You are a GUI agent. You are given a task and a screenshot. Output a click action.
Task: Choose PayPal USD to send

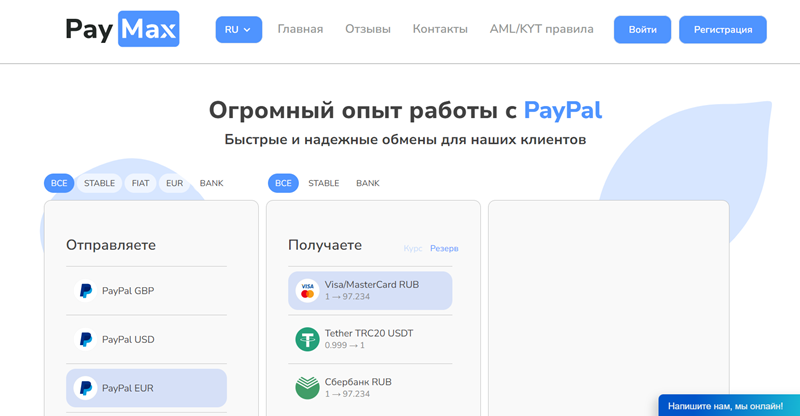tap(146, 339)
